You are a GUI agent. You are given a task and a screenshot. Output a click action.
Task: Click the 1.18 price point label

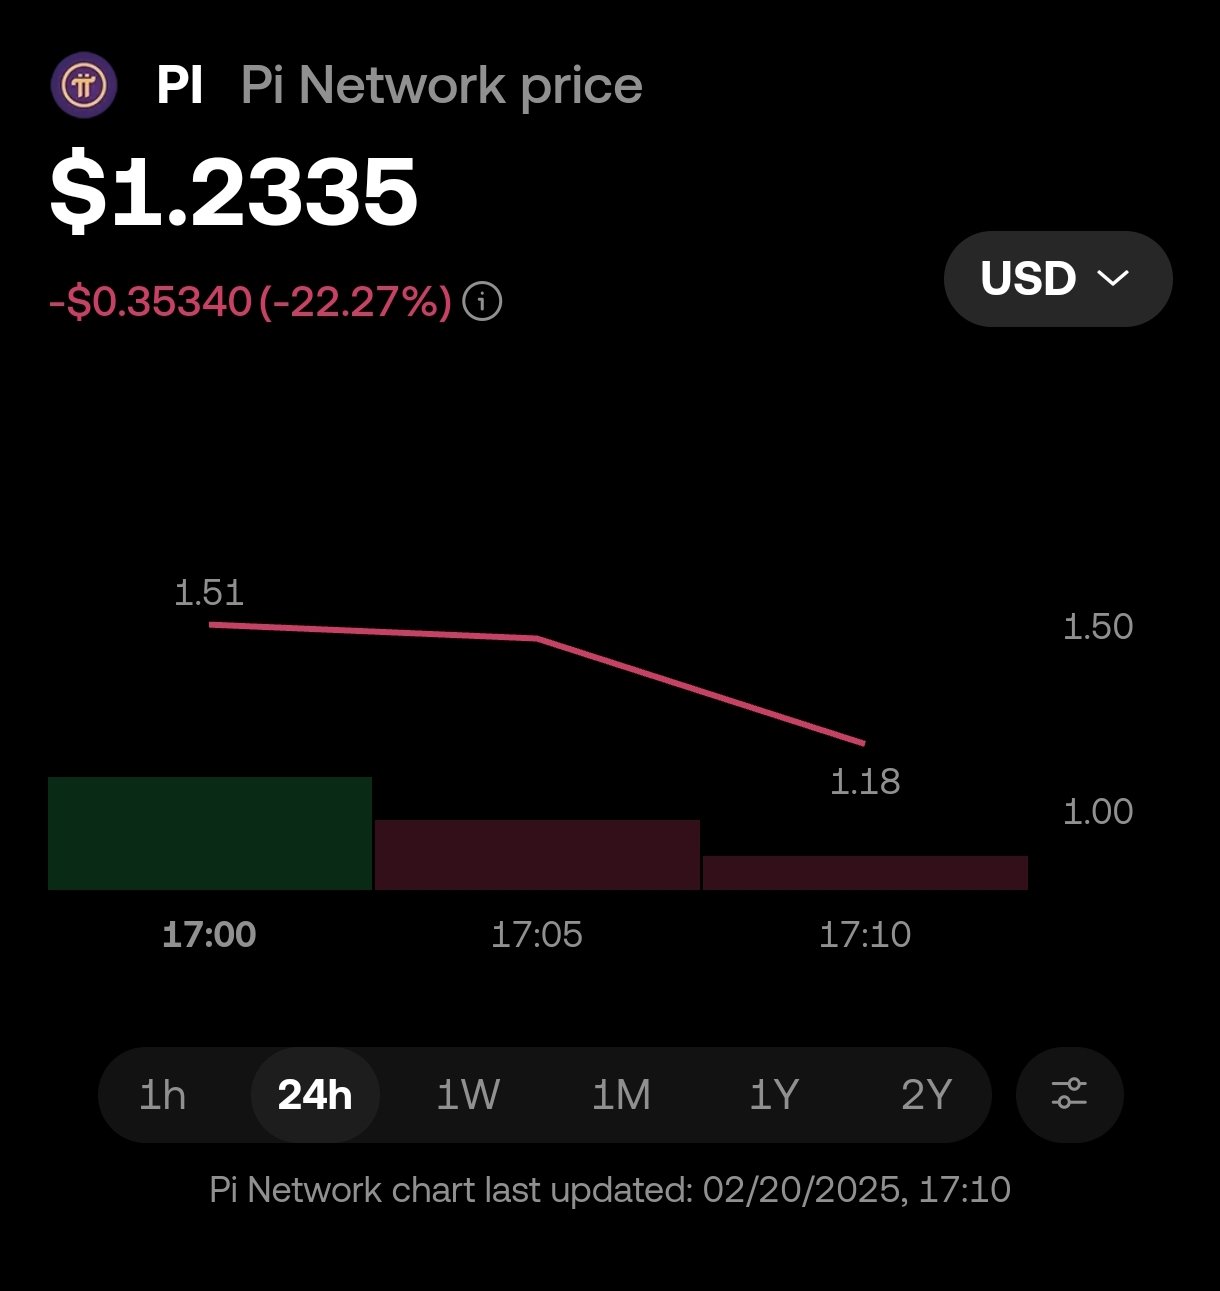865,782
